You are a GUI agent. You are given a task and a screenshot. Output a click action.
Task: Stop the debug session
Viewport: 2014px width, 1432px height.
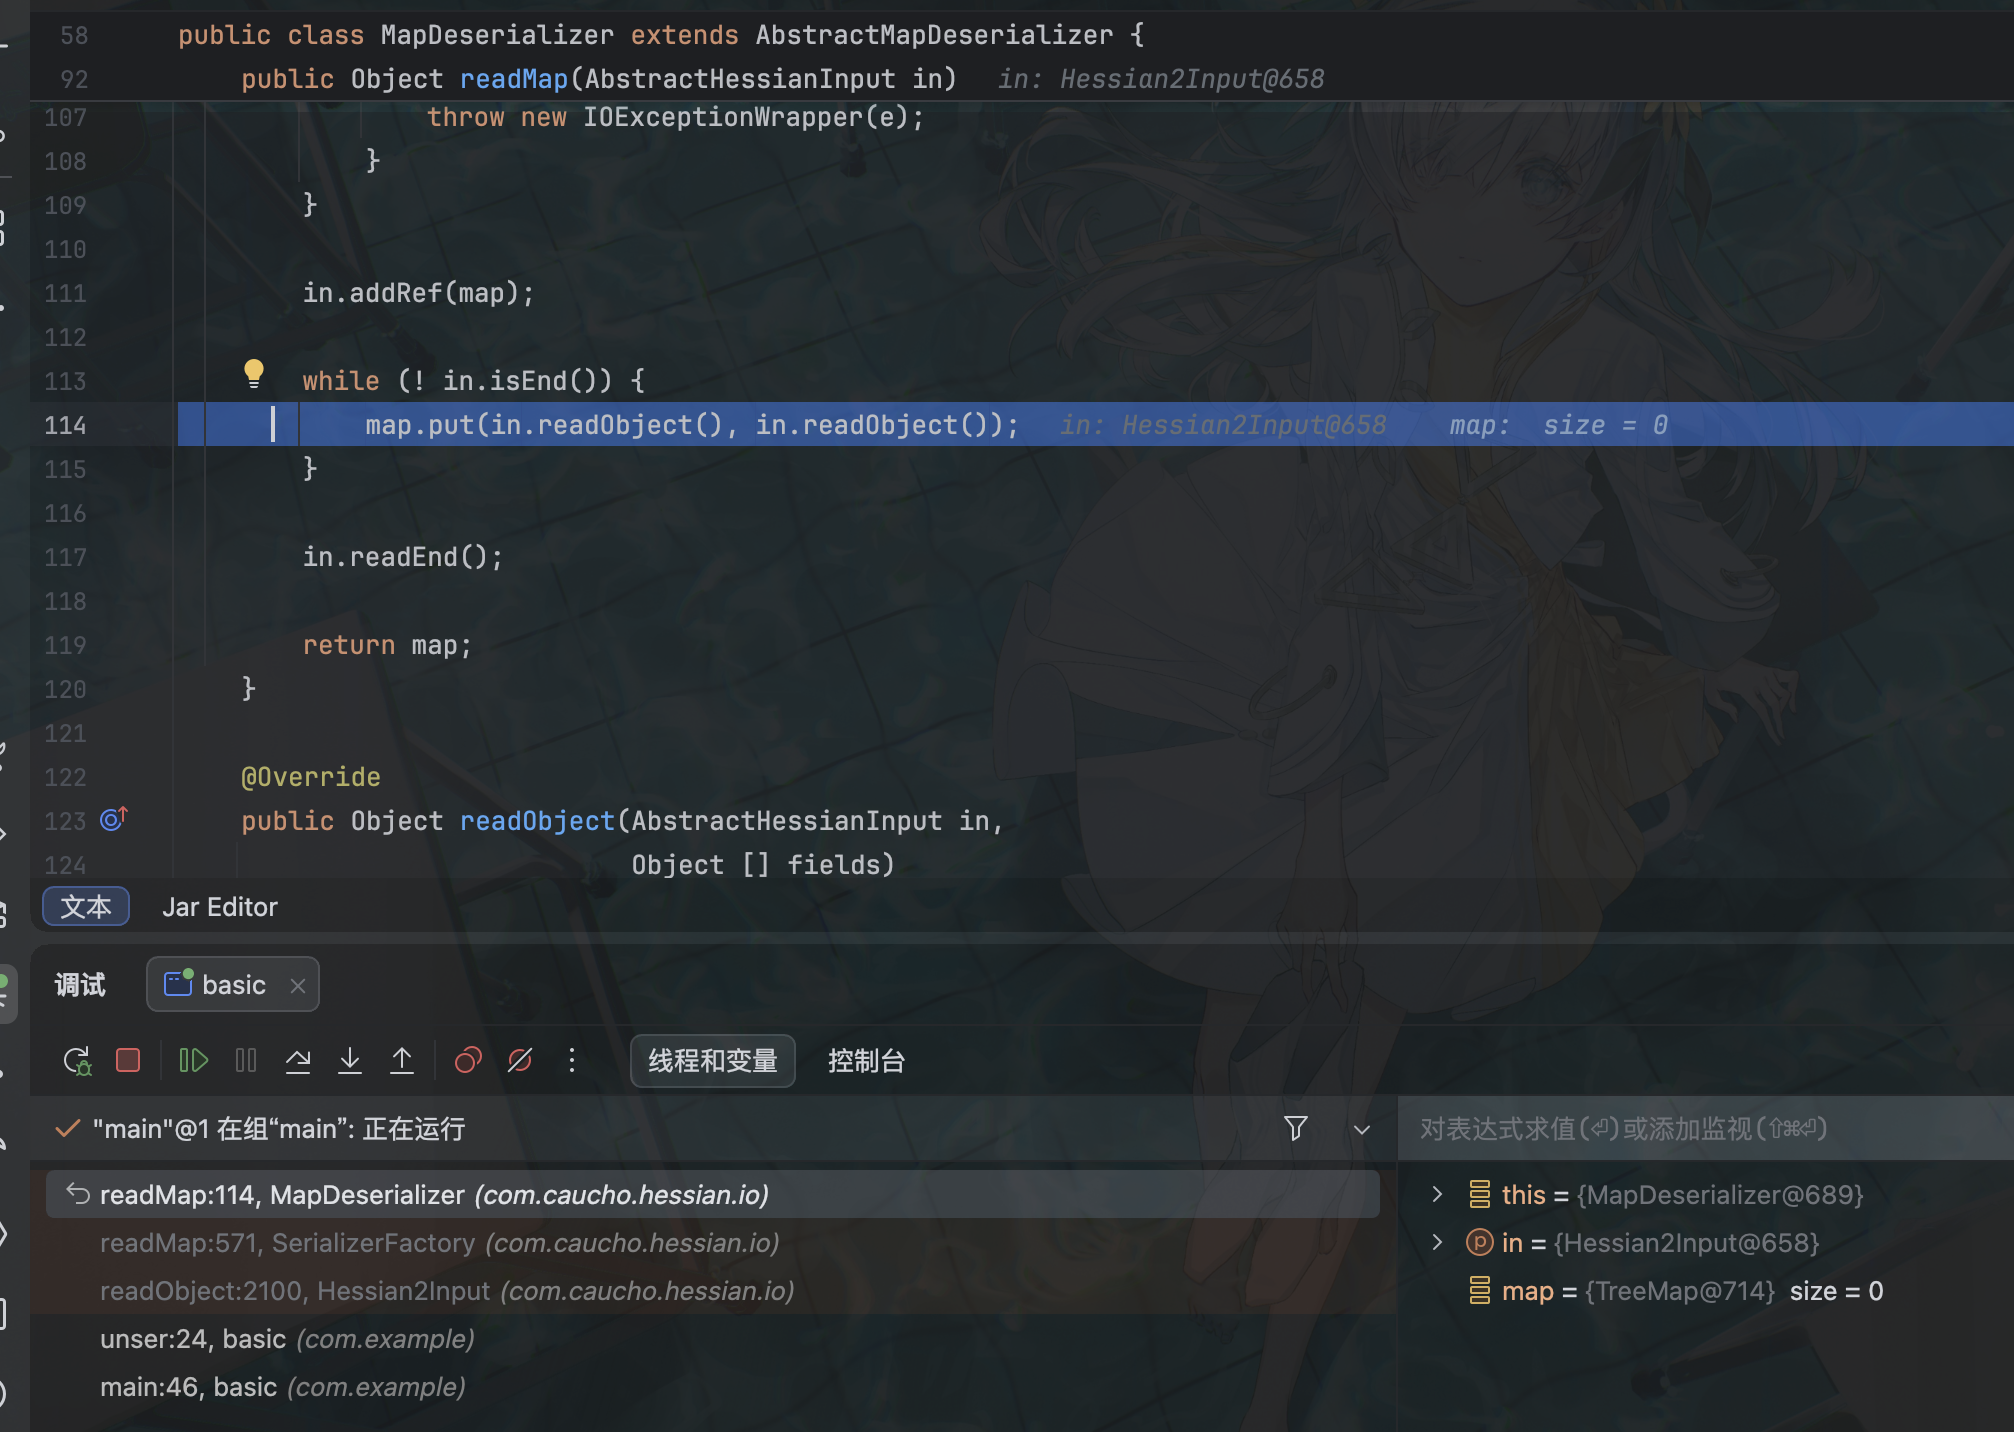click(128, 1060)
